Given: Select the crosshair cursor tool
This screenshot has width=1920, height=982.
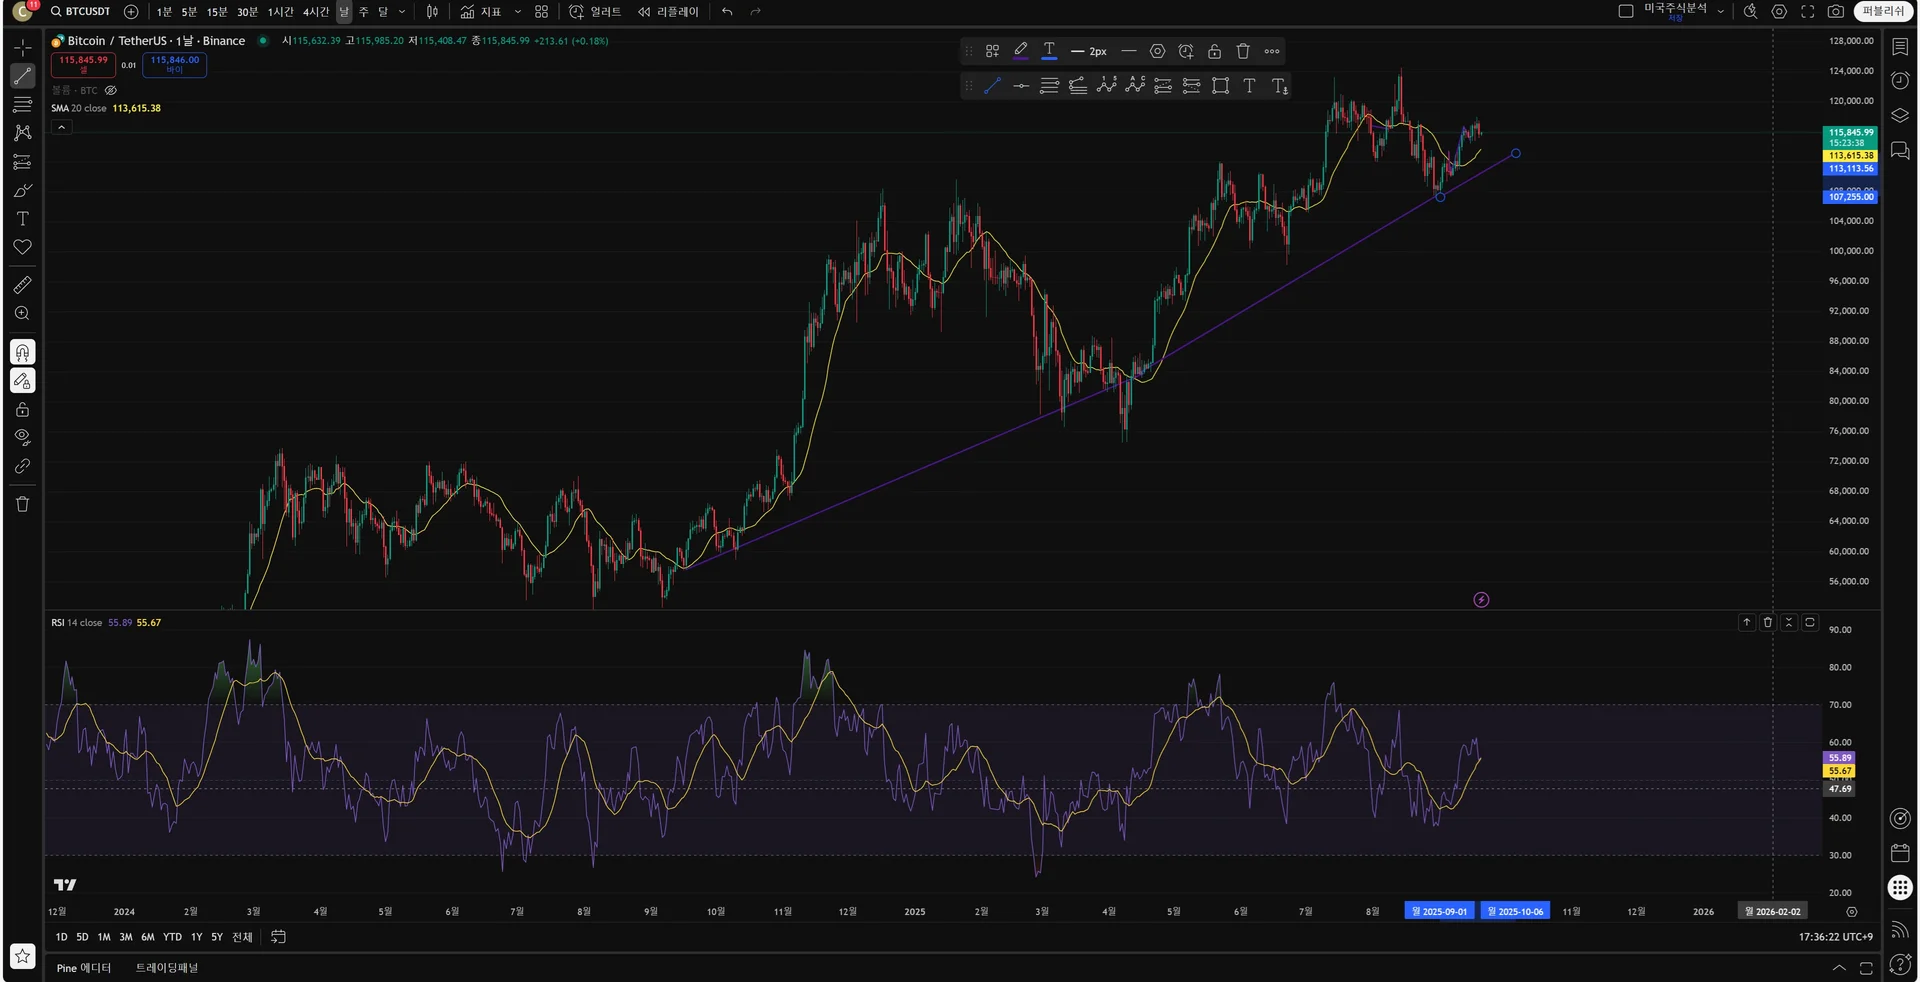Looking at the screenshot, I should [22, 47].
